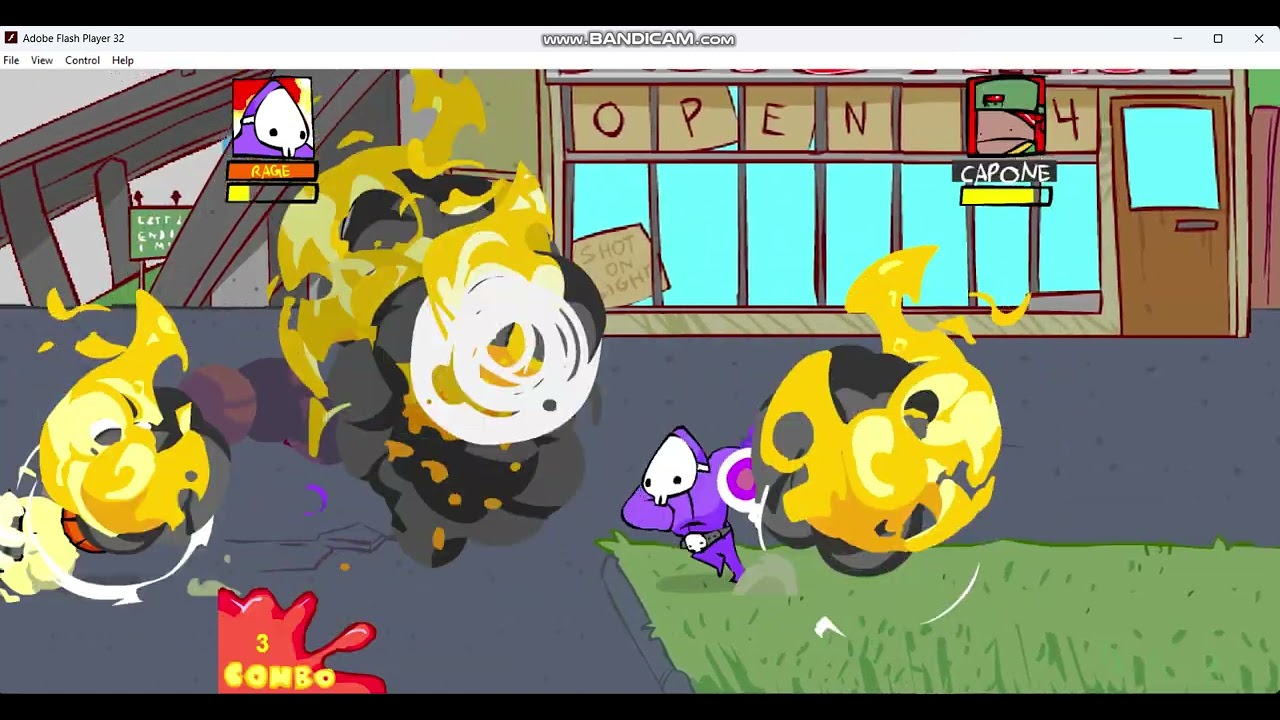
Task: Maximize the Flash Player window
Action: (x=1218, y=38)
